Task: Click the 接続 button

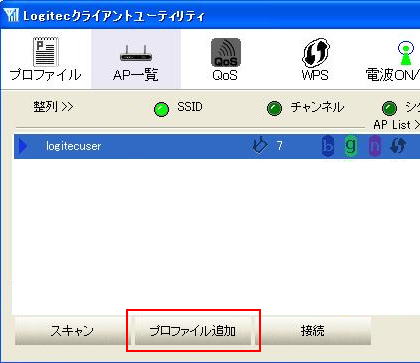Action: pyautogui.click(x=313, y=331)
